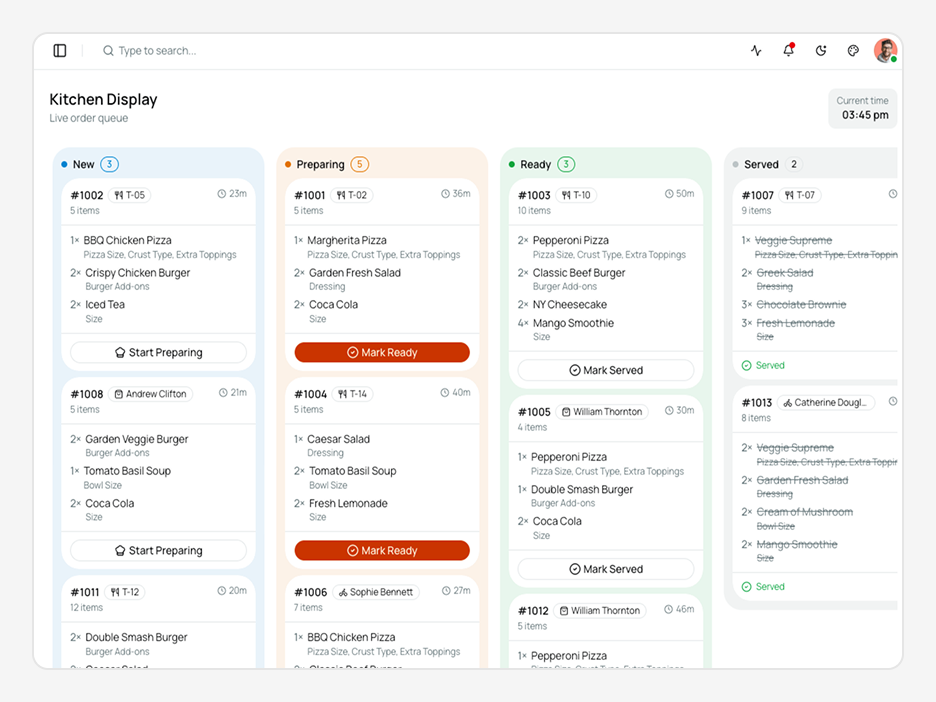Start preparing order #1002
This screenshot has width=936, height=702.
(x=158, y=352)
